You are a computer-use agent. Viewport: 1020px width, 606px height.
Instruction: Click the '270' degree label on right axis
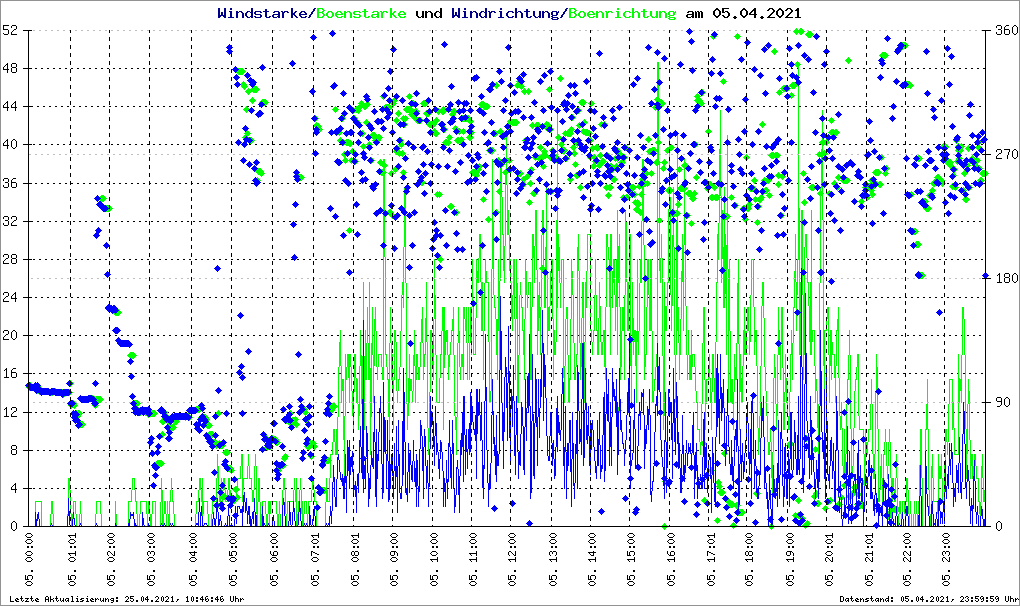1003,155
